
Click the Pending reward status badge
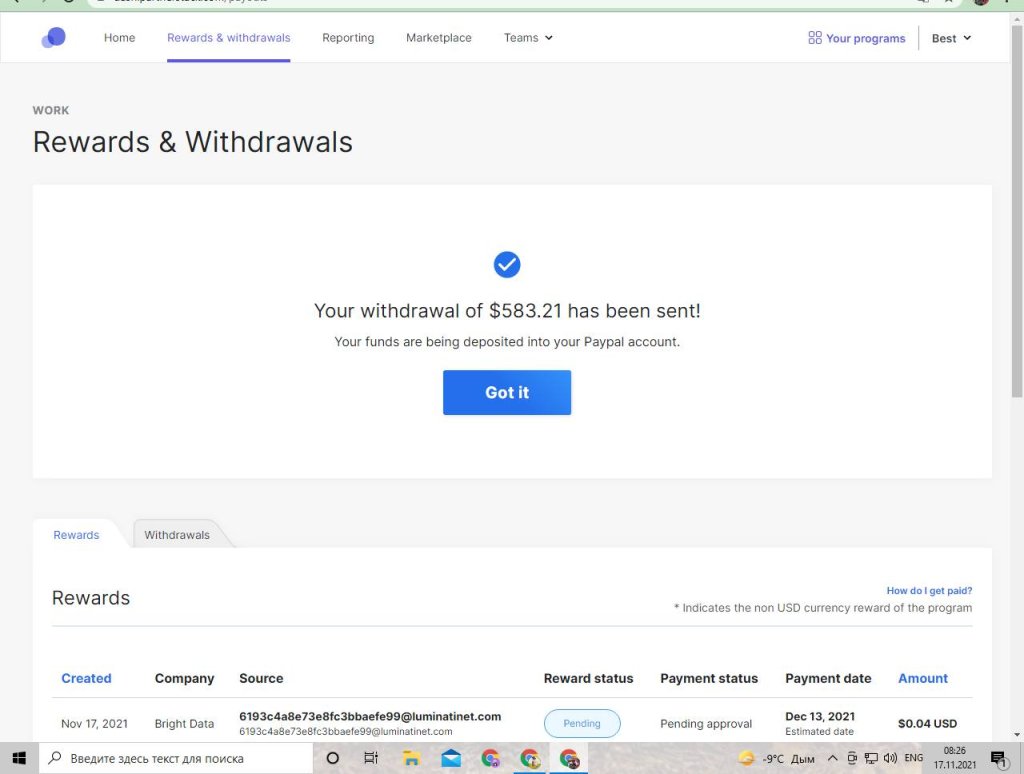(x=582, y=724)
